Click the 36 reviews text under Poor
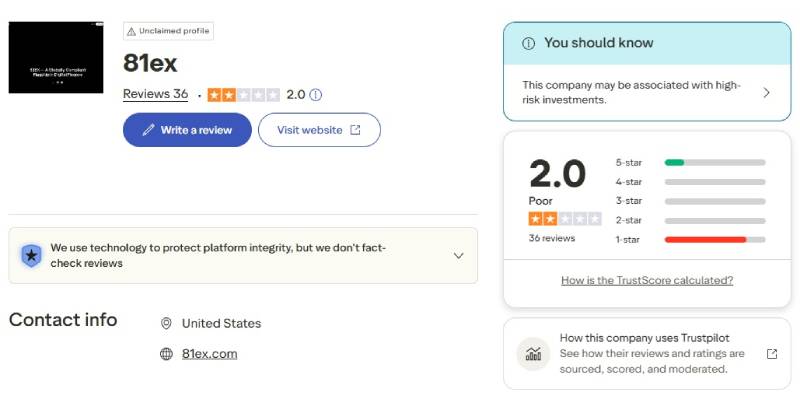This screenshot has height=403, width=800. point(552,238)
